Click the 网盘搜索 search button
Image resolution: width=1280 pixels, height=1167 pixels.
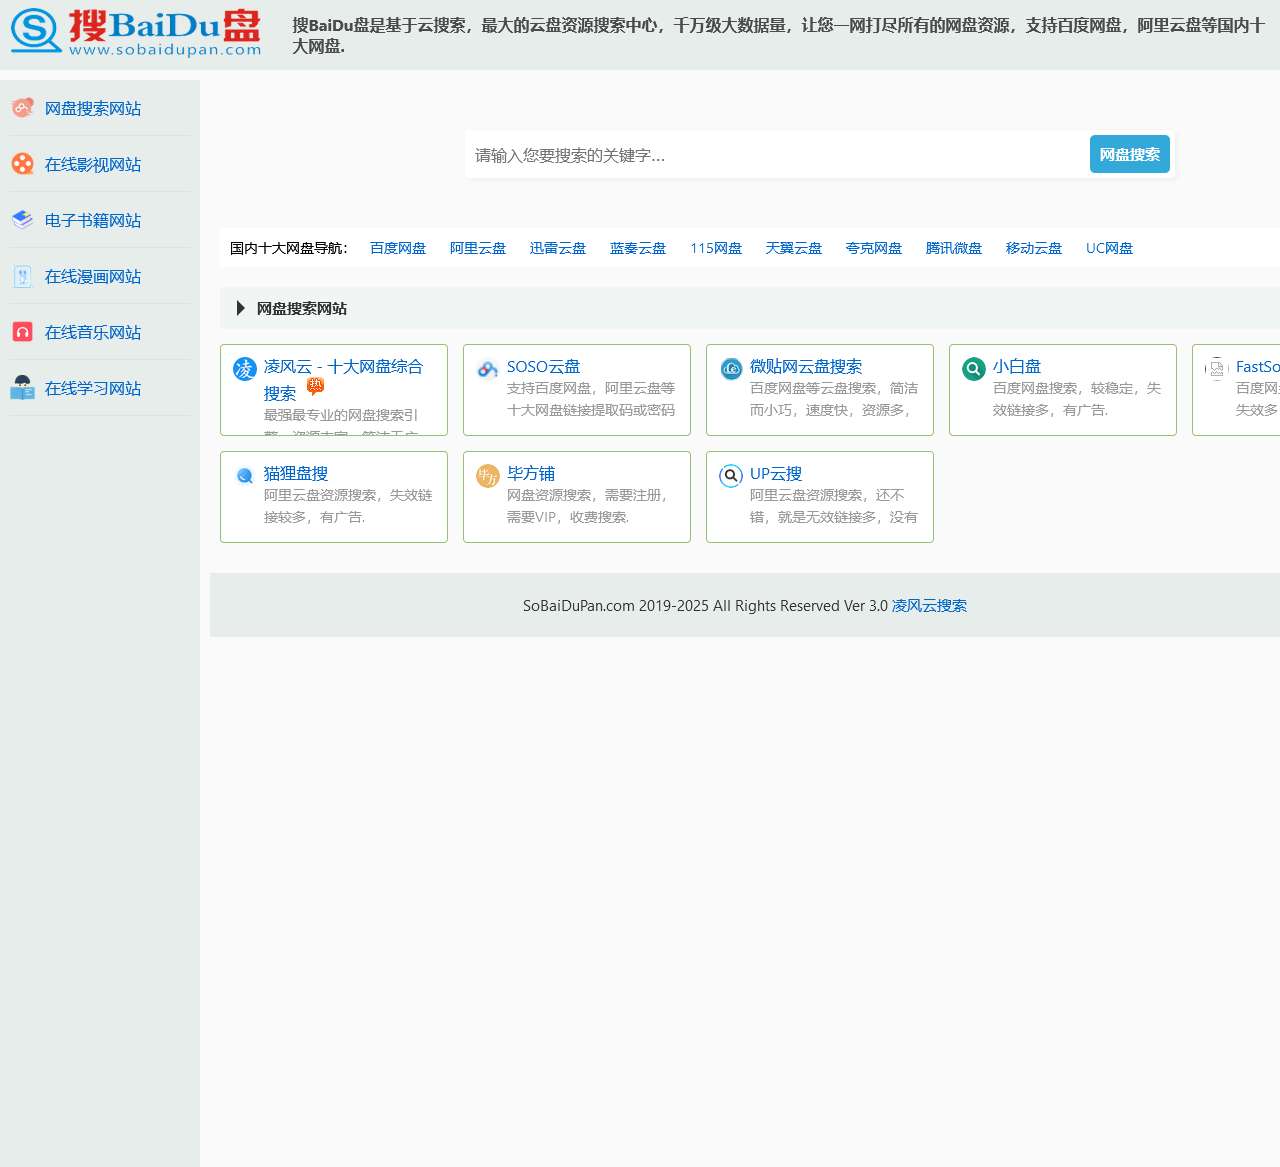[1130, 154]
